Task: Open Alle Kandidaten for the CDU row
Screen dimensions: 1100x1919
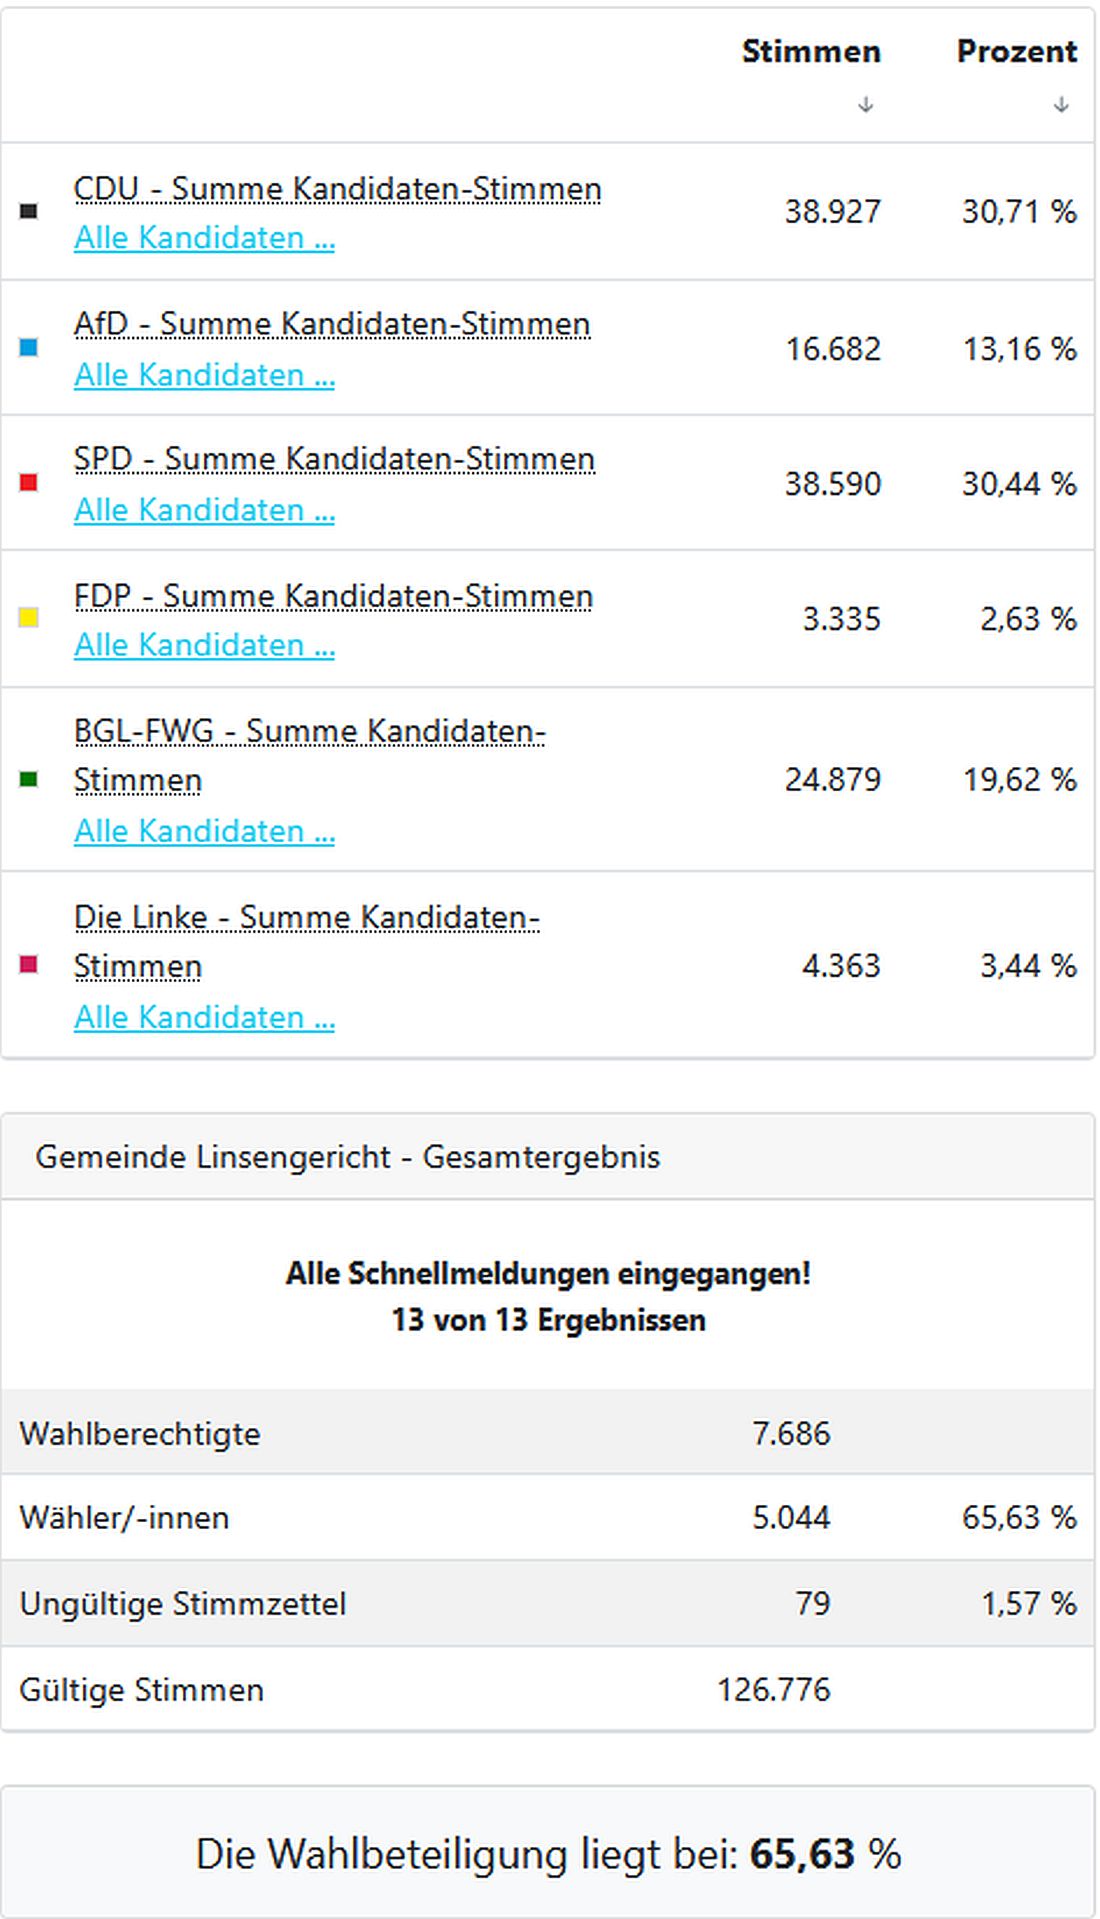Action: click(203, 238)
